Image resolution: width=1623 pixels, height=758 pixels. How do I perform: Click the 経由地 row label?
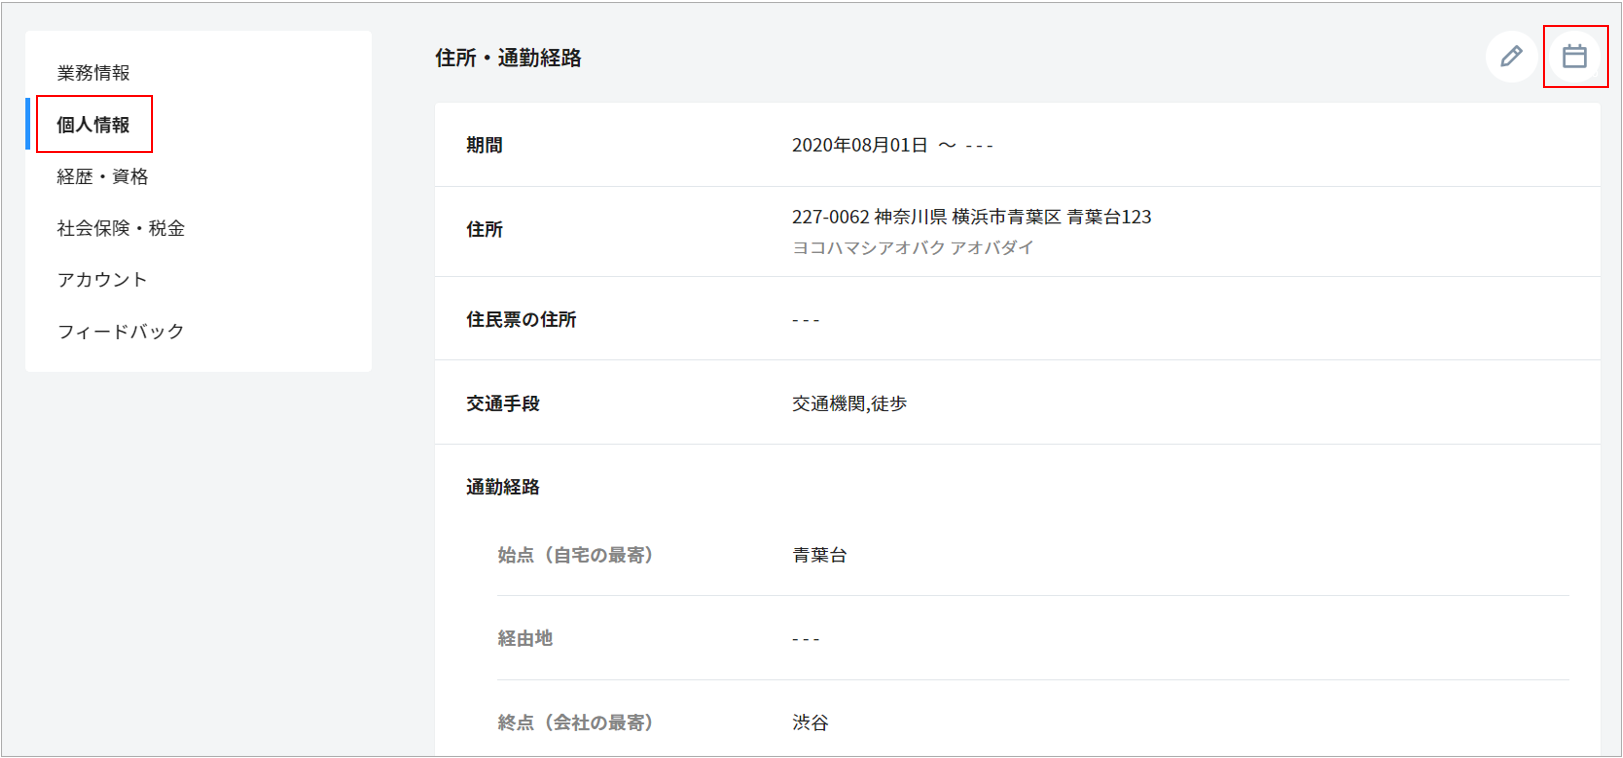525,639
